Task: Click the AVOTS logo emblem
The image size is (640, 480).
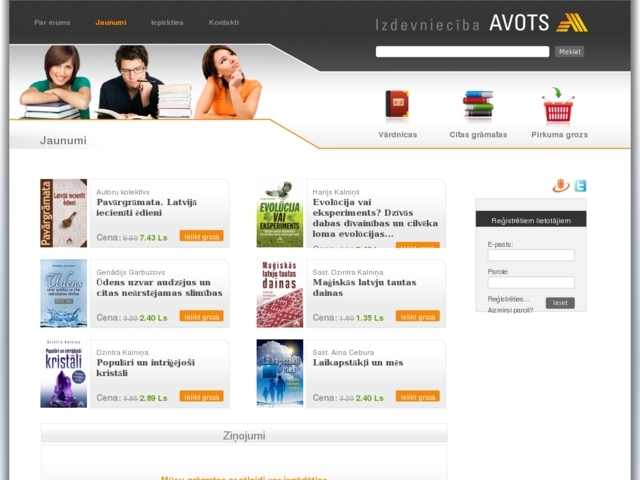Action: click(x=572, y=22)
